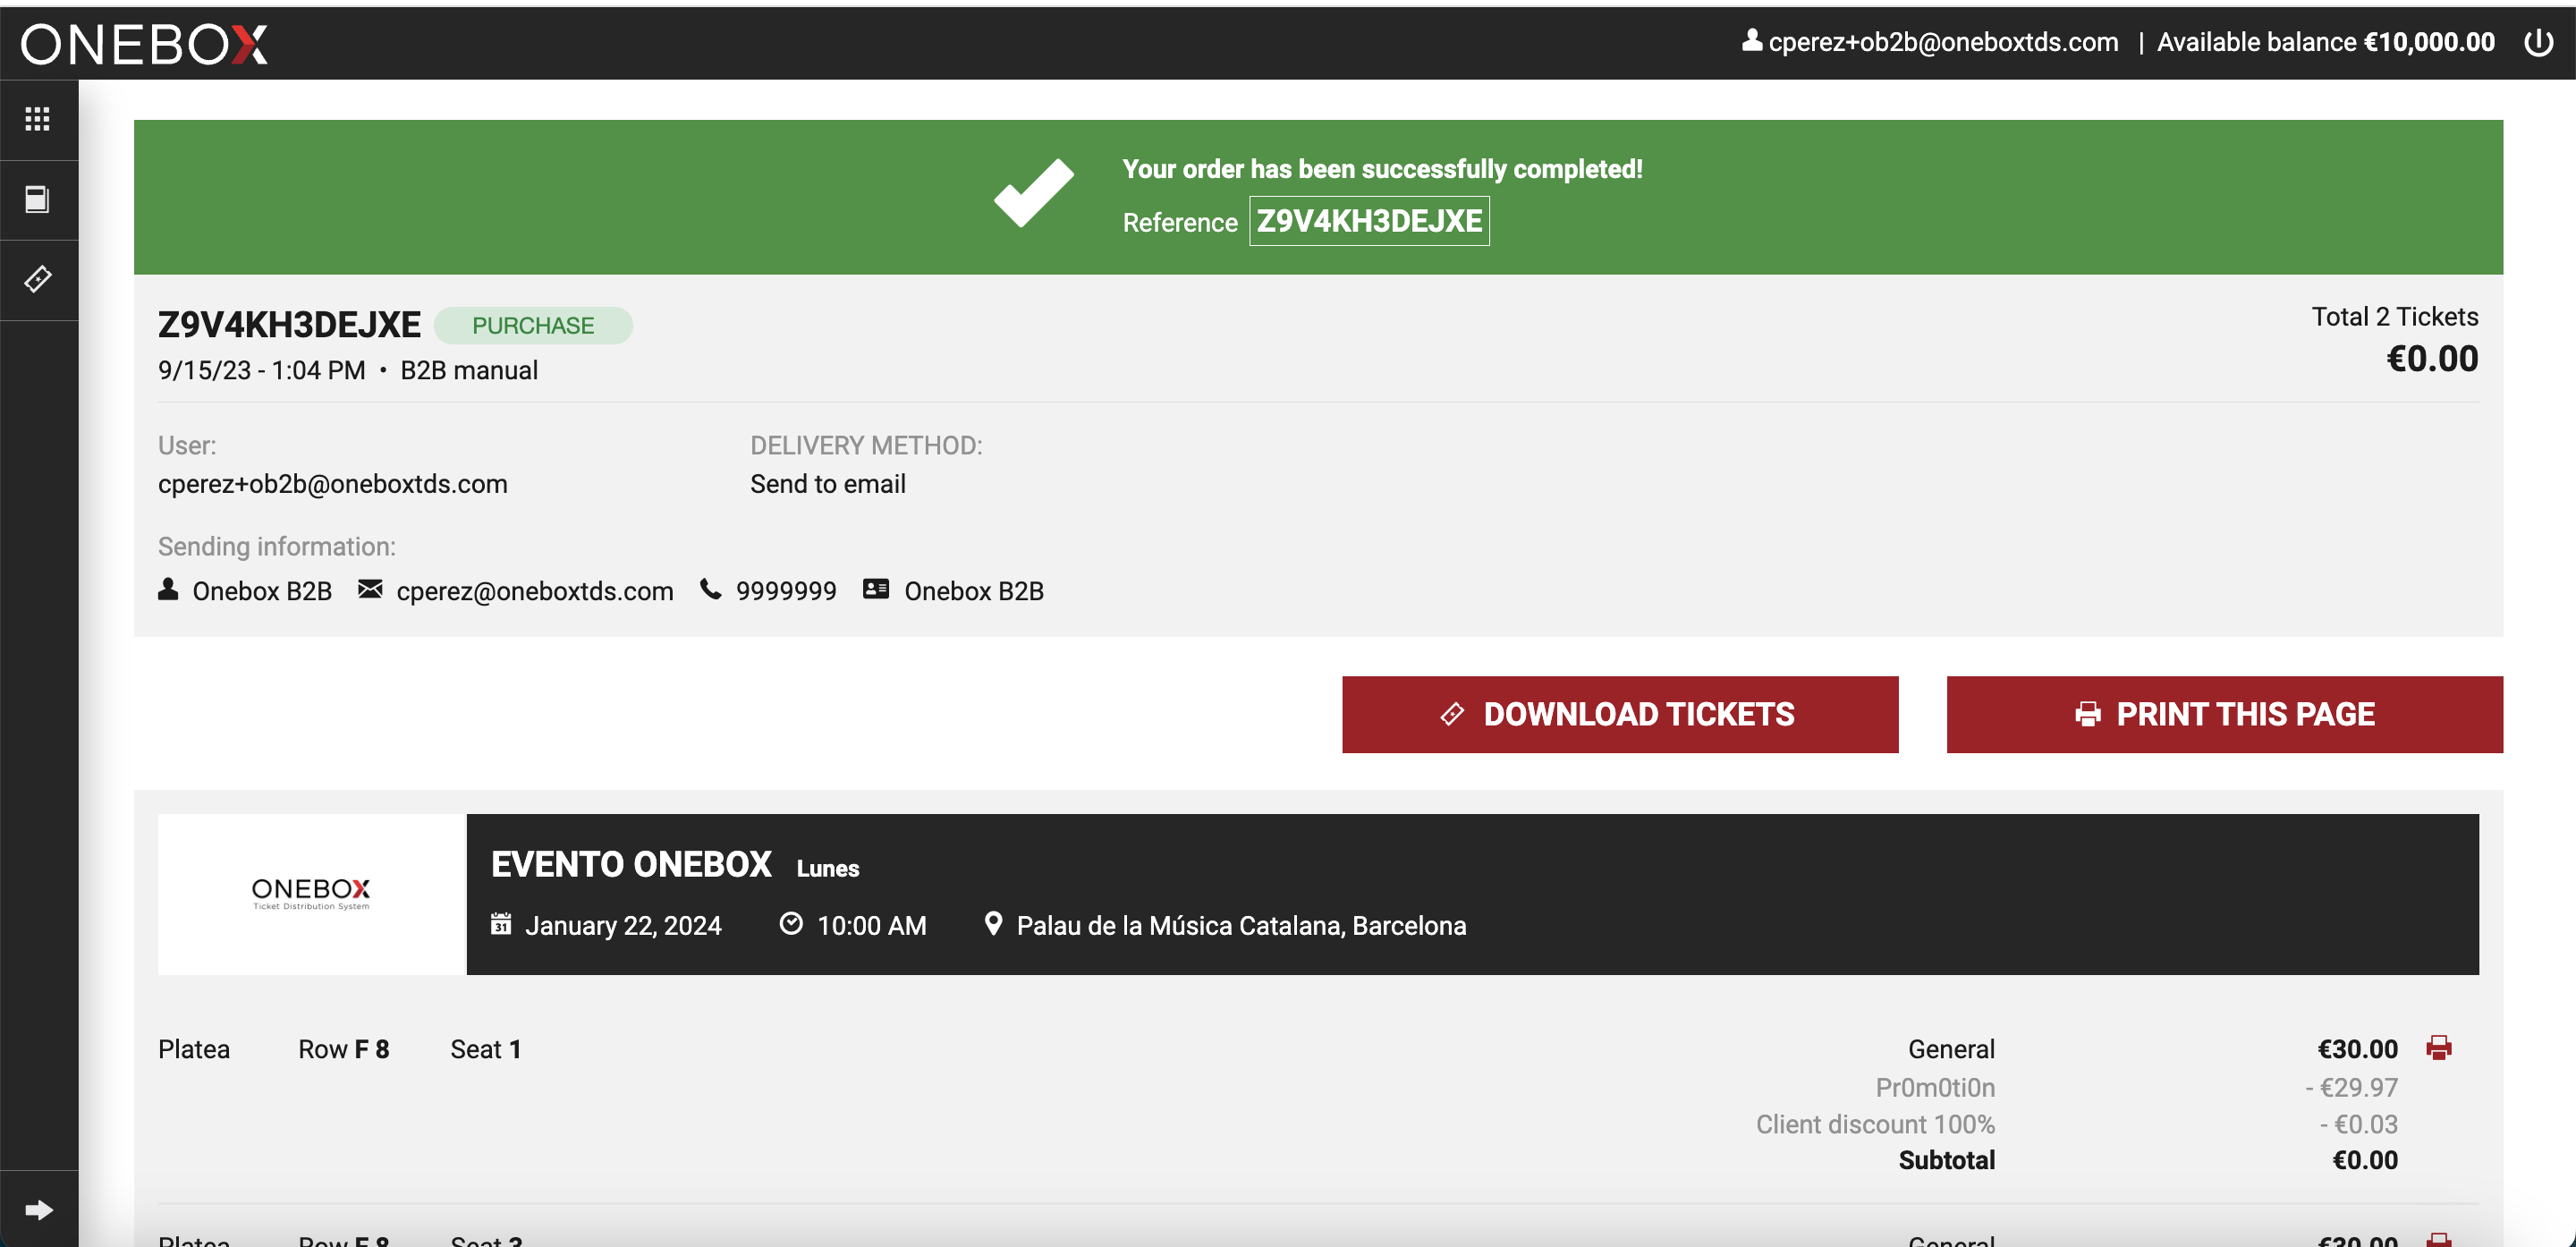Image resolution: width=2576 pixels, height=1247 pixels.
Task: Click the phone icon beside 9999999
Action: (710, 589)
